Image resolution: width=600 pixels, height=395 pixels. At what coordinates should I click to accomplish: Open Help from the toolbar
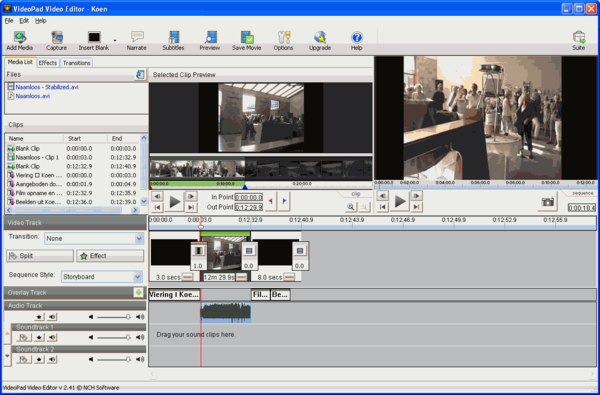[x=357, y=41]
